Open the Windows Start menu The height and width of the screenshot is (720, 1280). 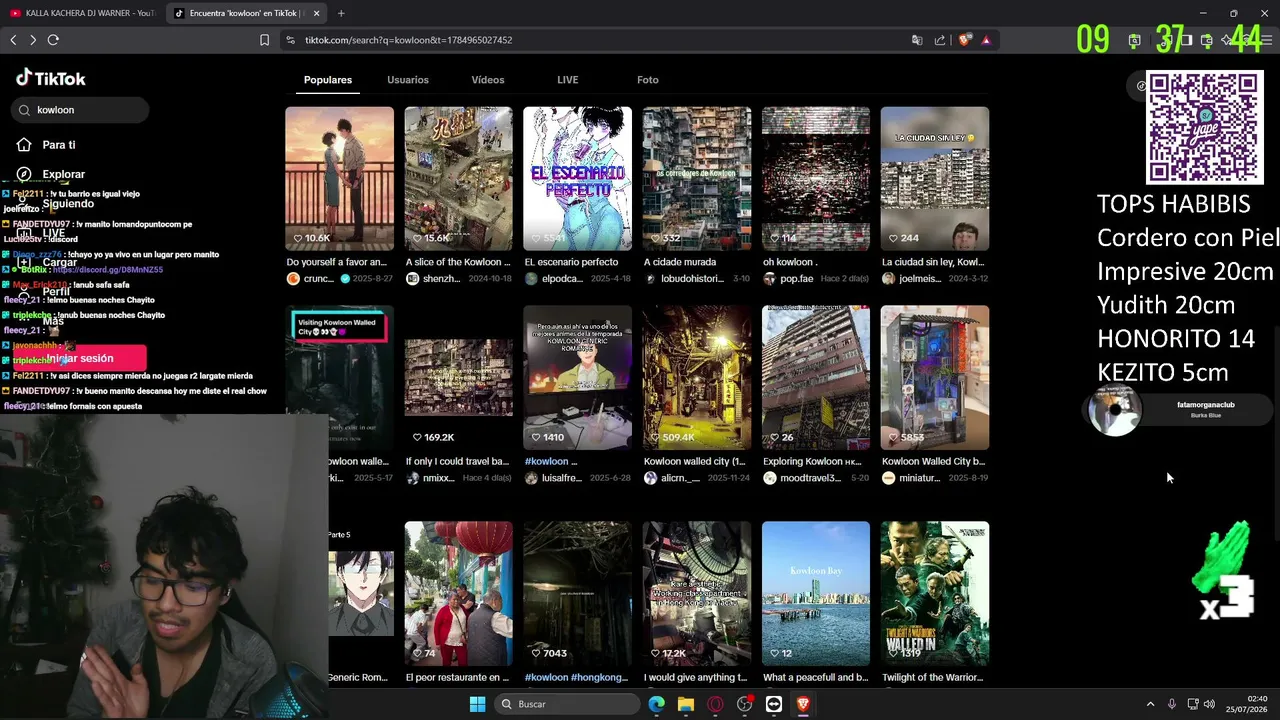point(477,704)
